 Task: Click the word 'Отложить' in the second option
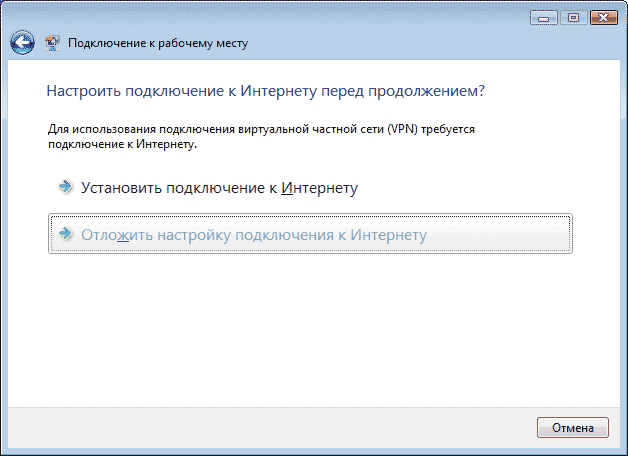coord(113,234)
